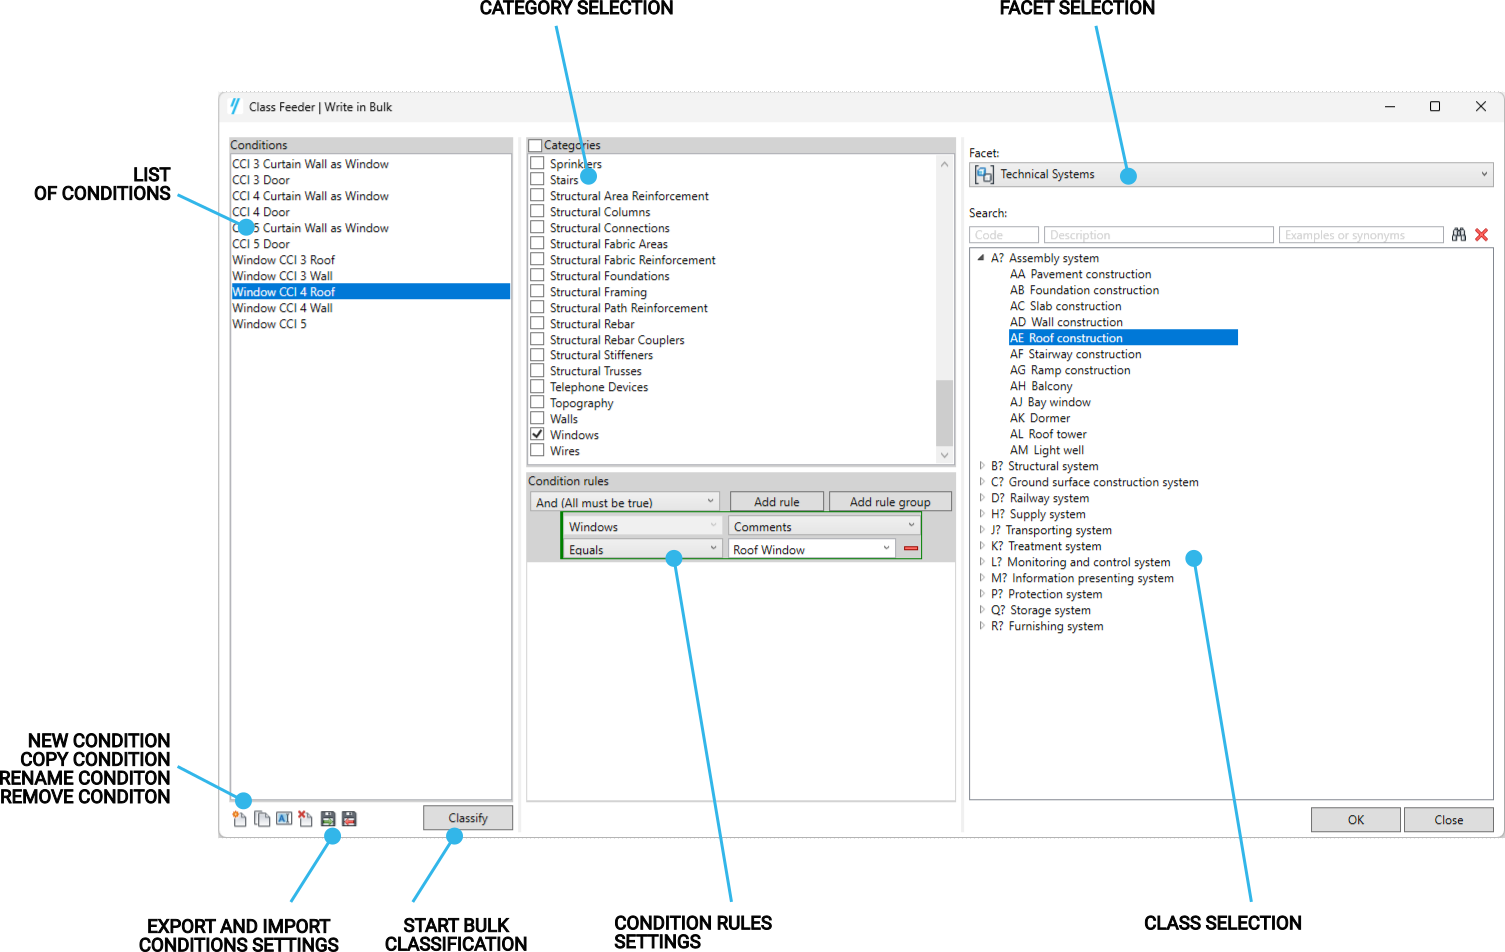
Task: Open the Facet dropdown showing Technical Systems
Action: point(1231,174)
